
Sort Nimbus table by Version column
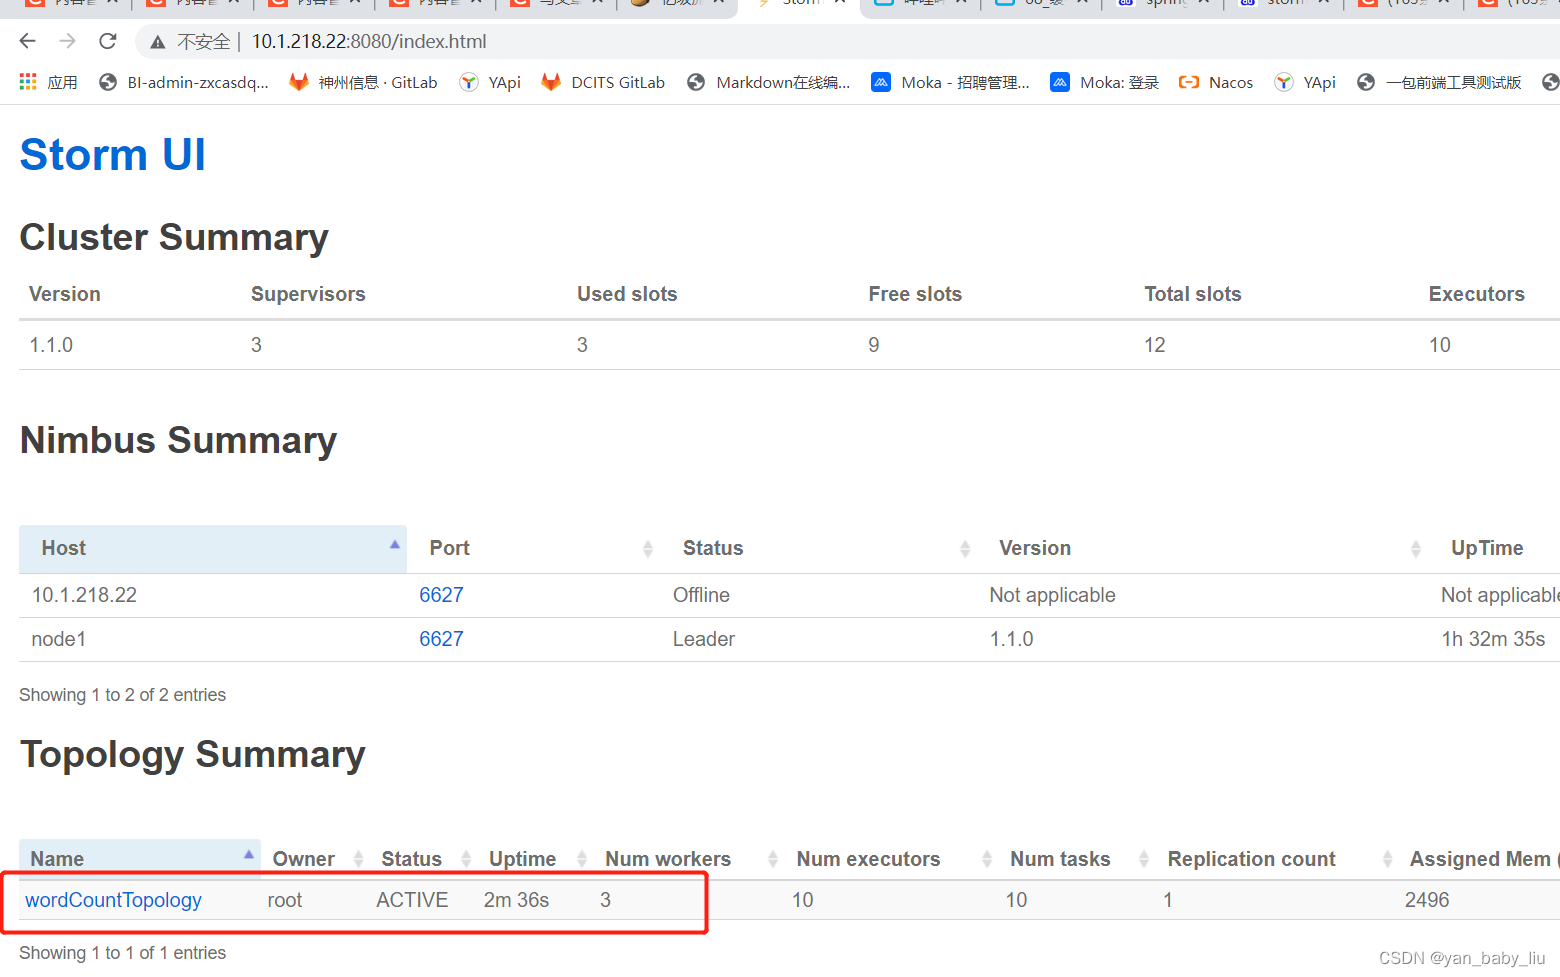tap(1203, 548)
